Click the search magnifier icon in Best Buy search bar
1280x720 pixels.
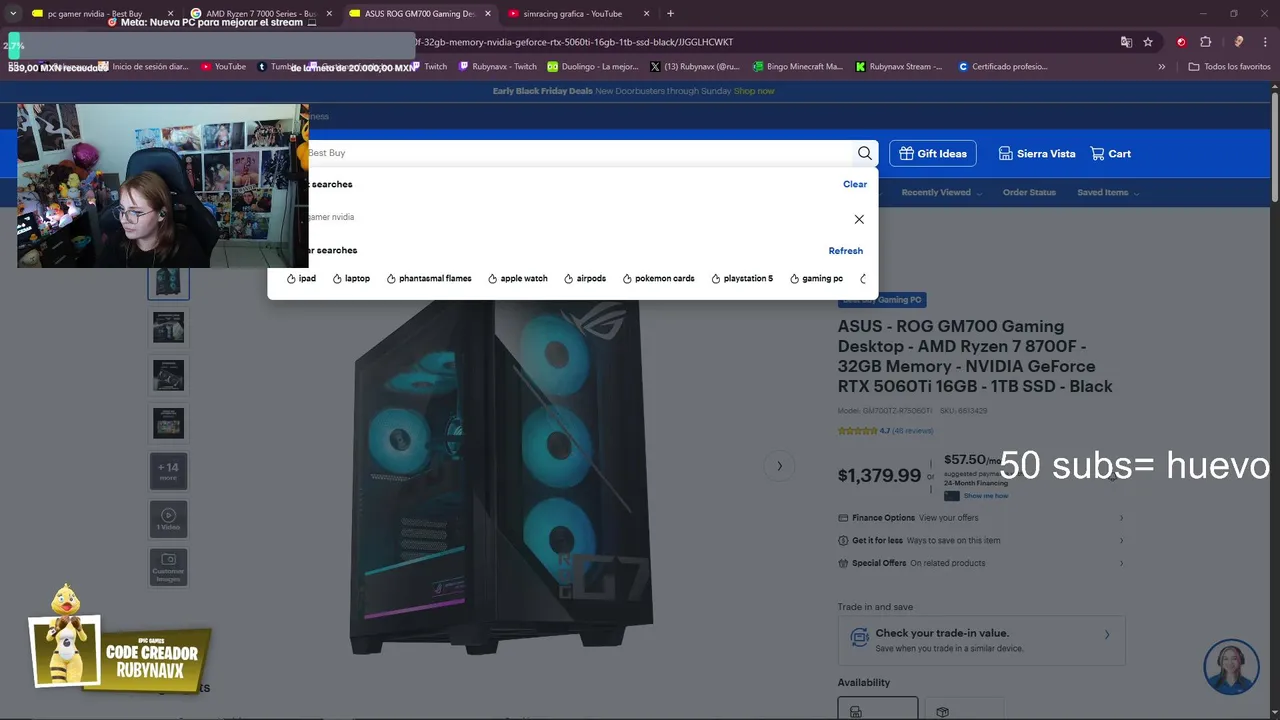click(x=864, y=153)
